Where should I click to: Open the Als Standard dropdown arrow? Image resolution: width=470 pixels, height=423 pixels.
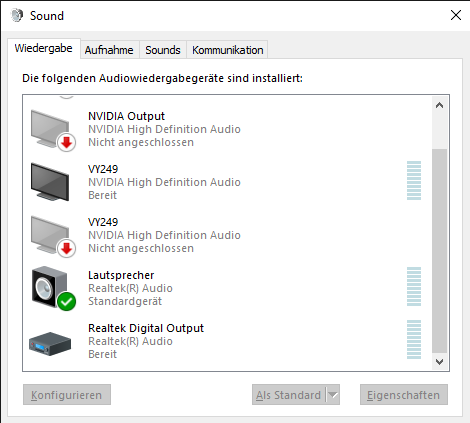point(333,395)
